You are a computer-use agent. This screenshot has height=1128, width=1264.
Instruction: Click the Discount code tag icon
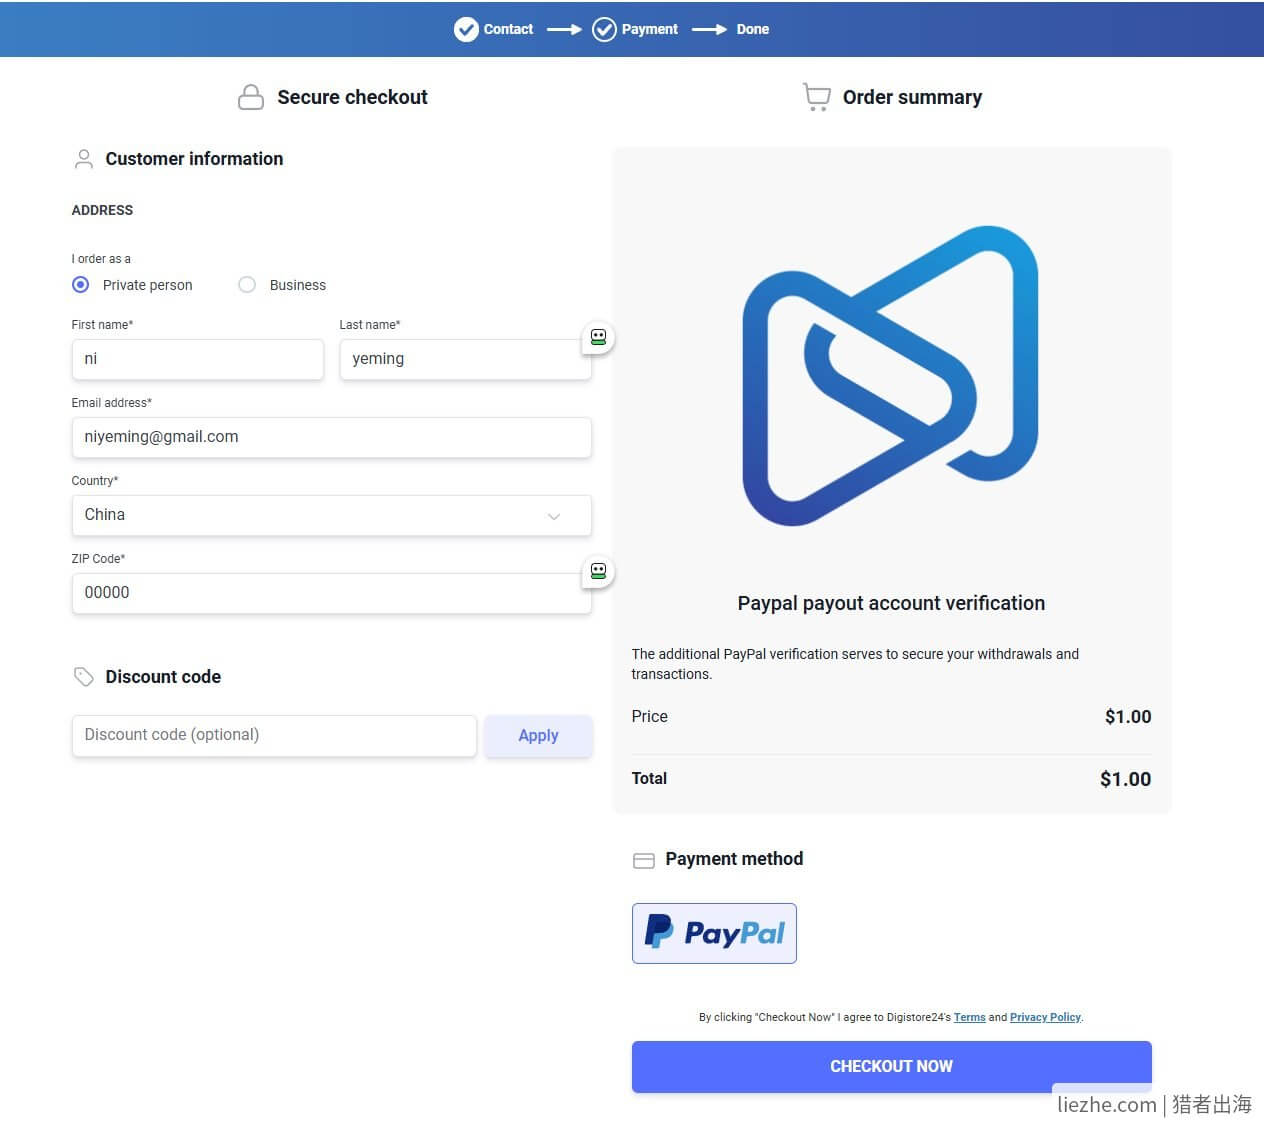84,677
